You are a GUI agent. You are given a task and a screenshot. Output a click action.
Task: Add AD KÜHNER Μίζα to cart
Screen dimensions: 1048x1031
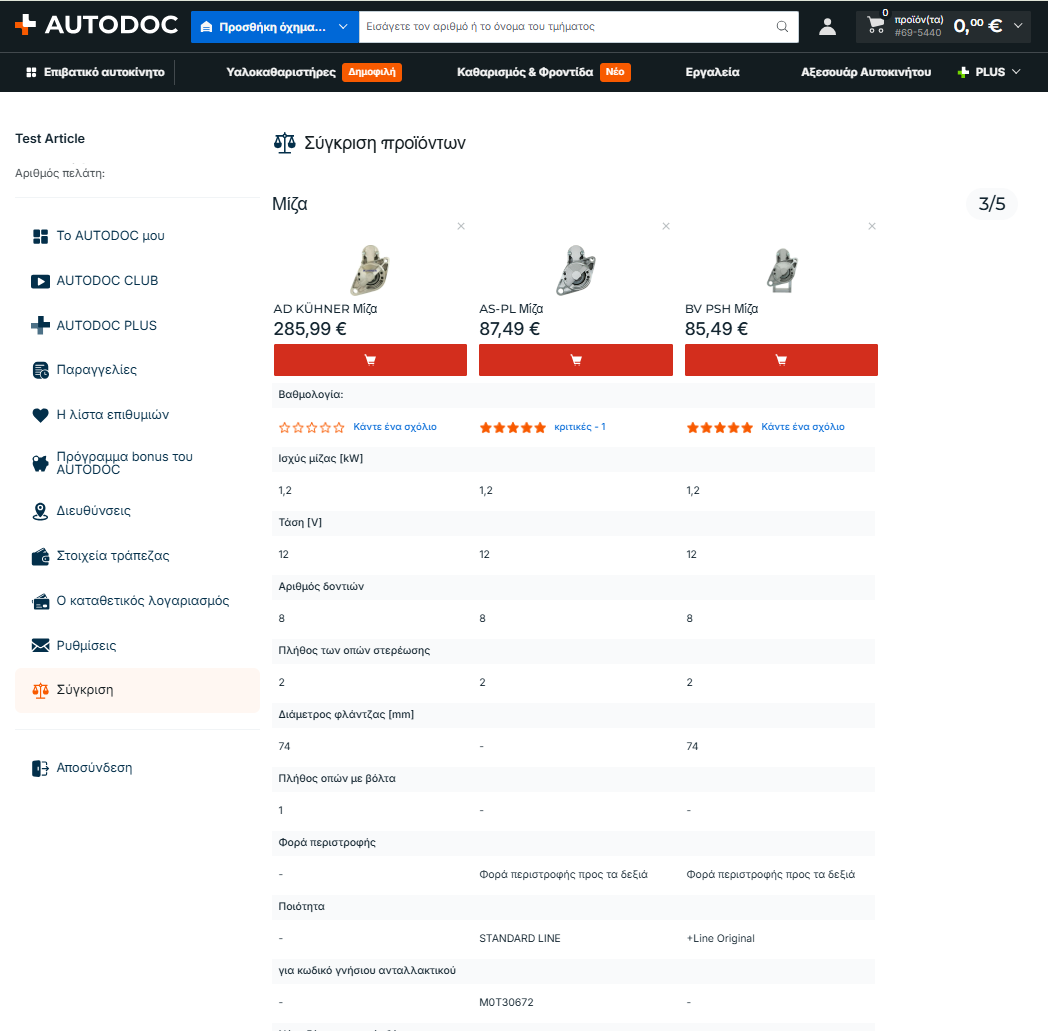coord(370,360)
